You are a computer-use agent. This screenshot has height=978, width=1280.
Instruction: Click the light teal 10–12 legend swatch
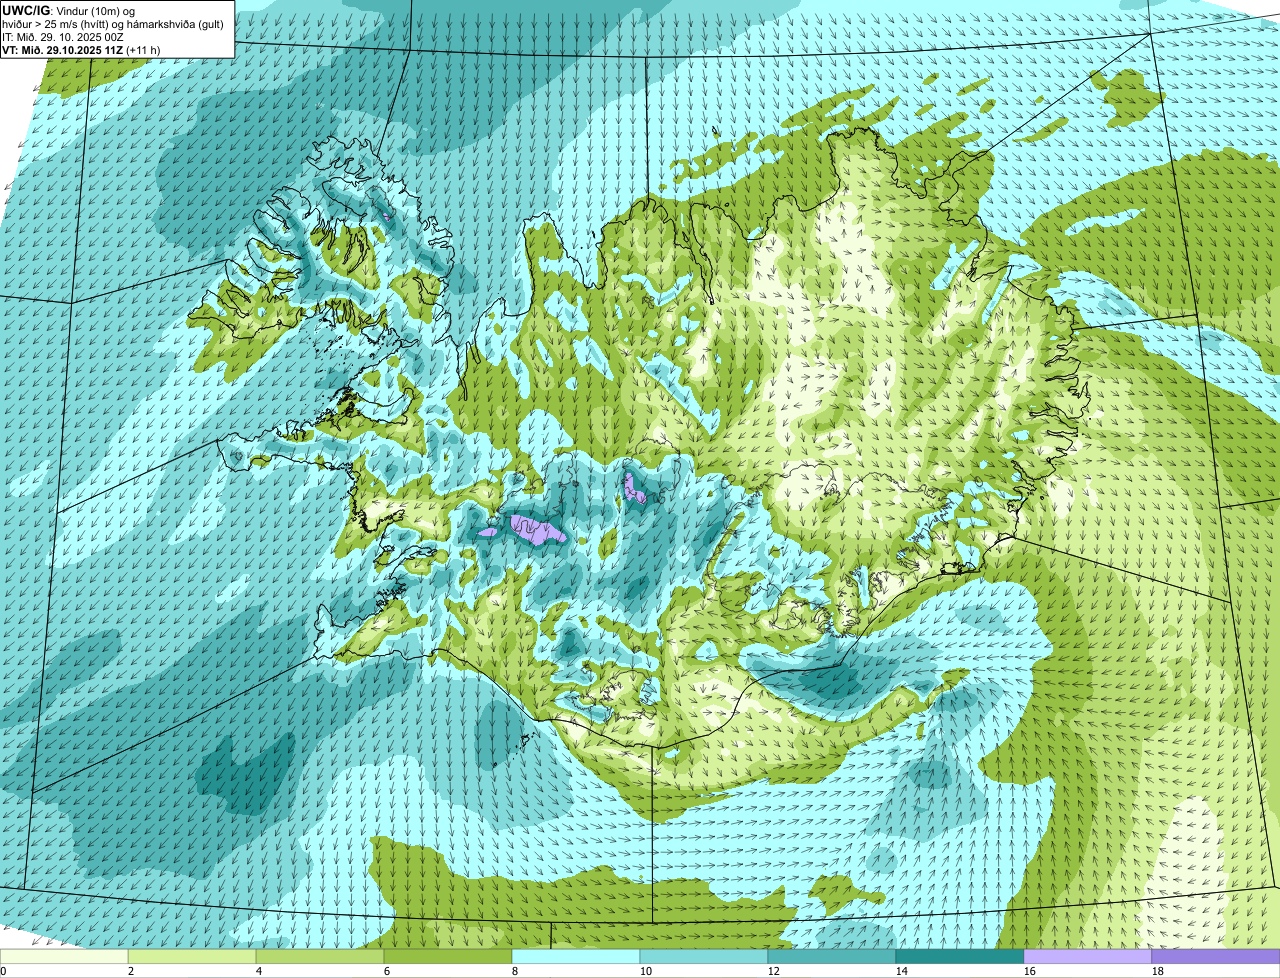pyautogui.click(x=704, y=957)
